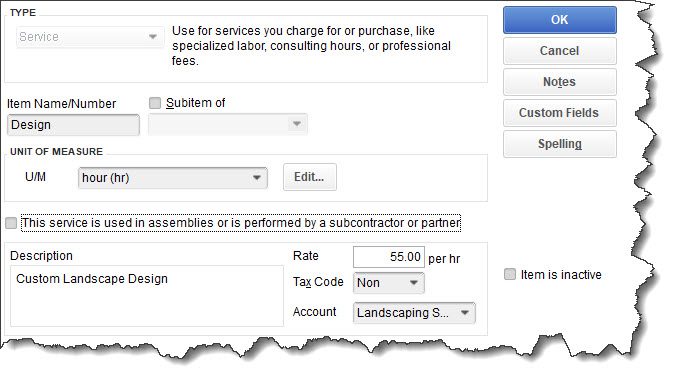Click the Edit... unit of measure button
Image resolution: width=679 pixels, height=380 pixels.
pyautogui.click(x=310, y=177)
